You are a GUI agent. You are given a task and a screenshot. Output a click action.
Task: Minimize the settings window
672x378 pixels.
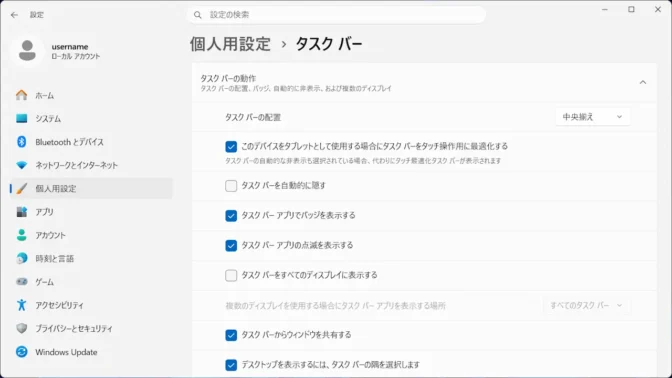point(605,9)
